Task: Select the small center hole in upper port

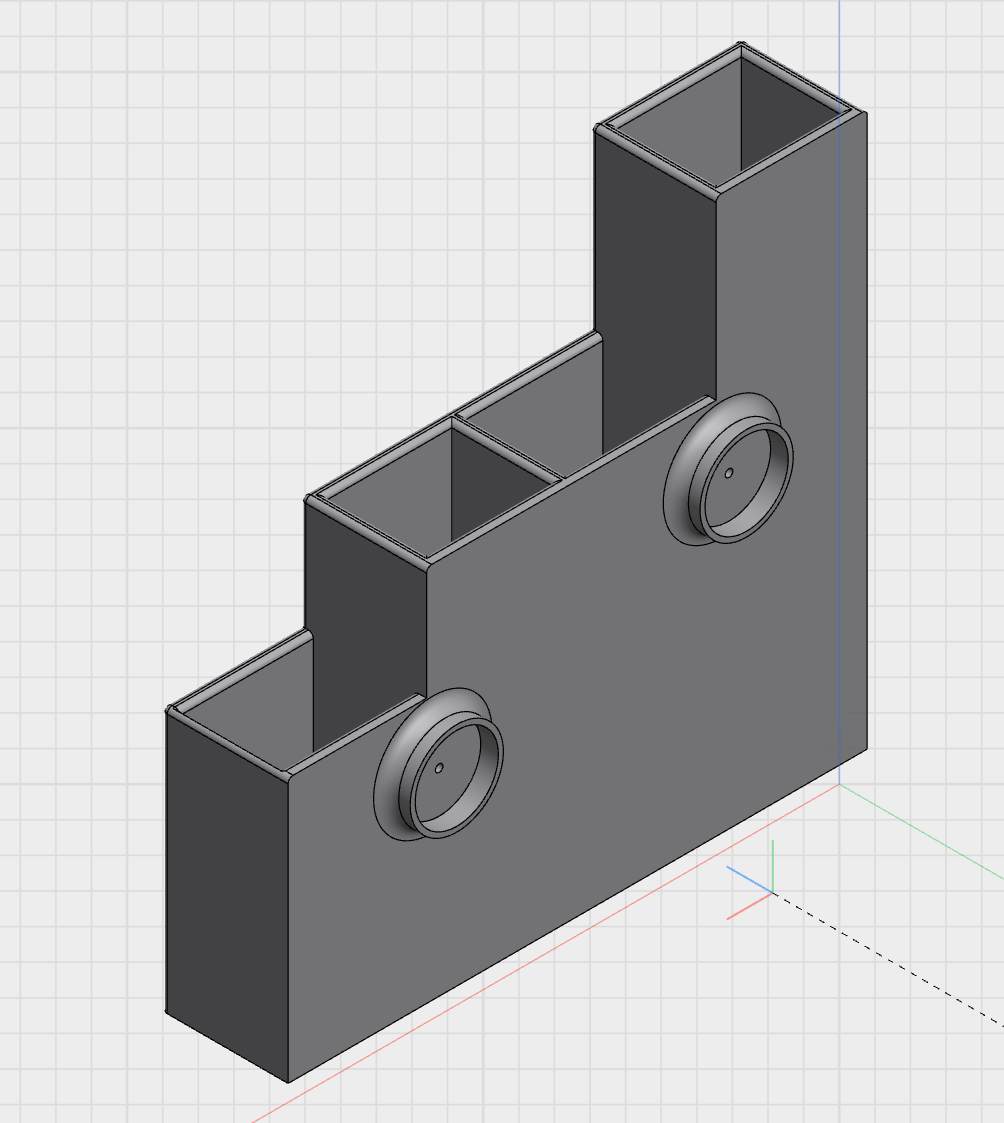Action: 729,472
